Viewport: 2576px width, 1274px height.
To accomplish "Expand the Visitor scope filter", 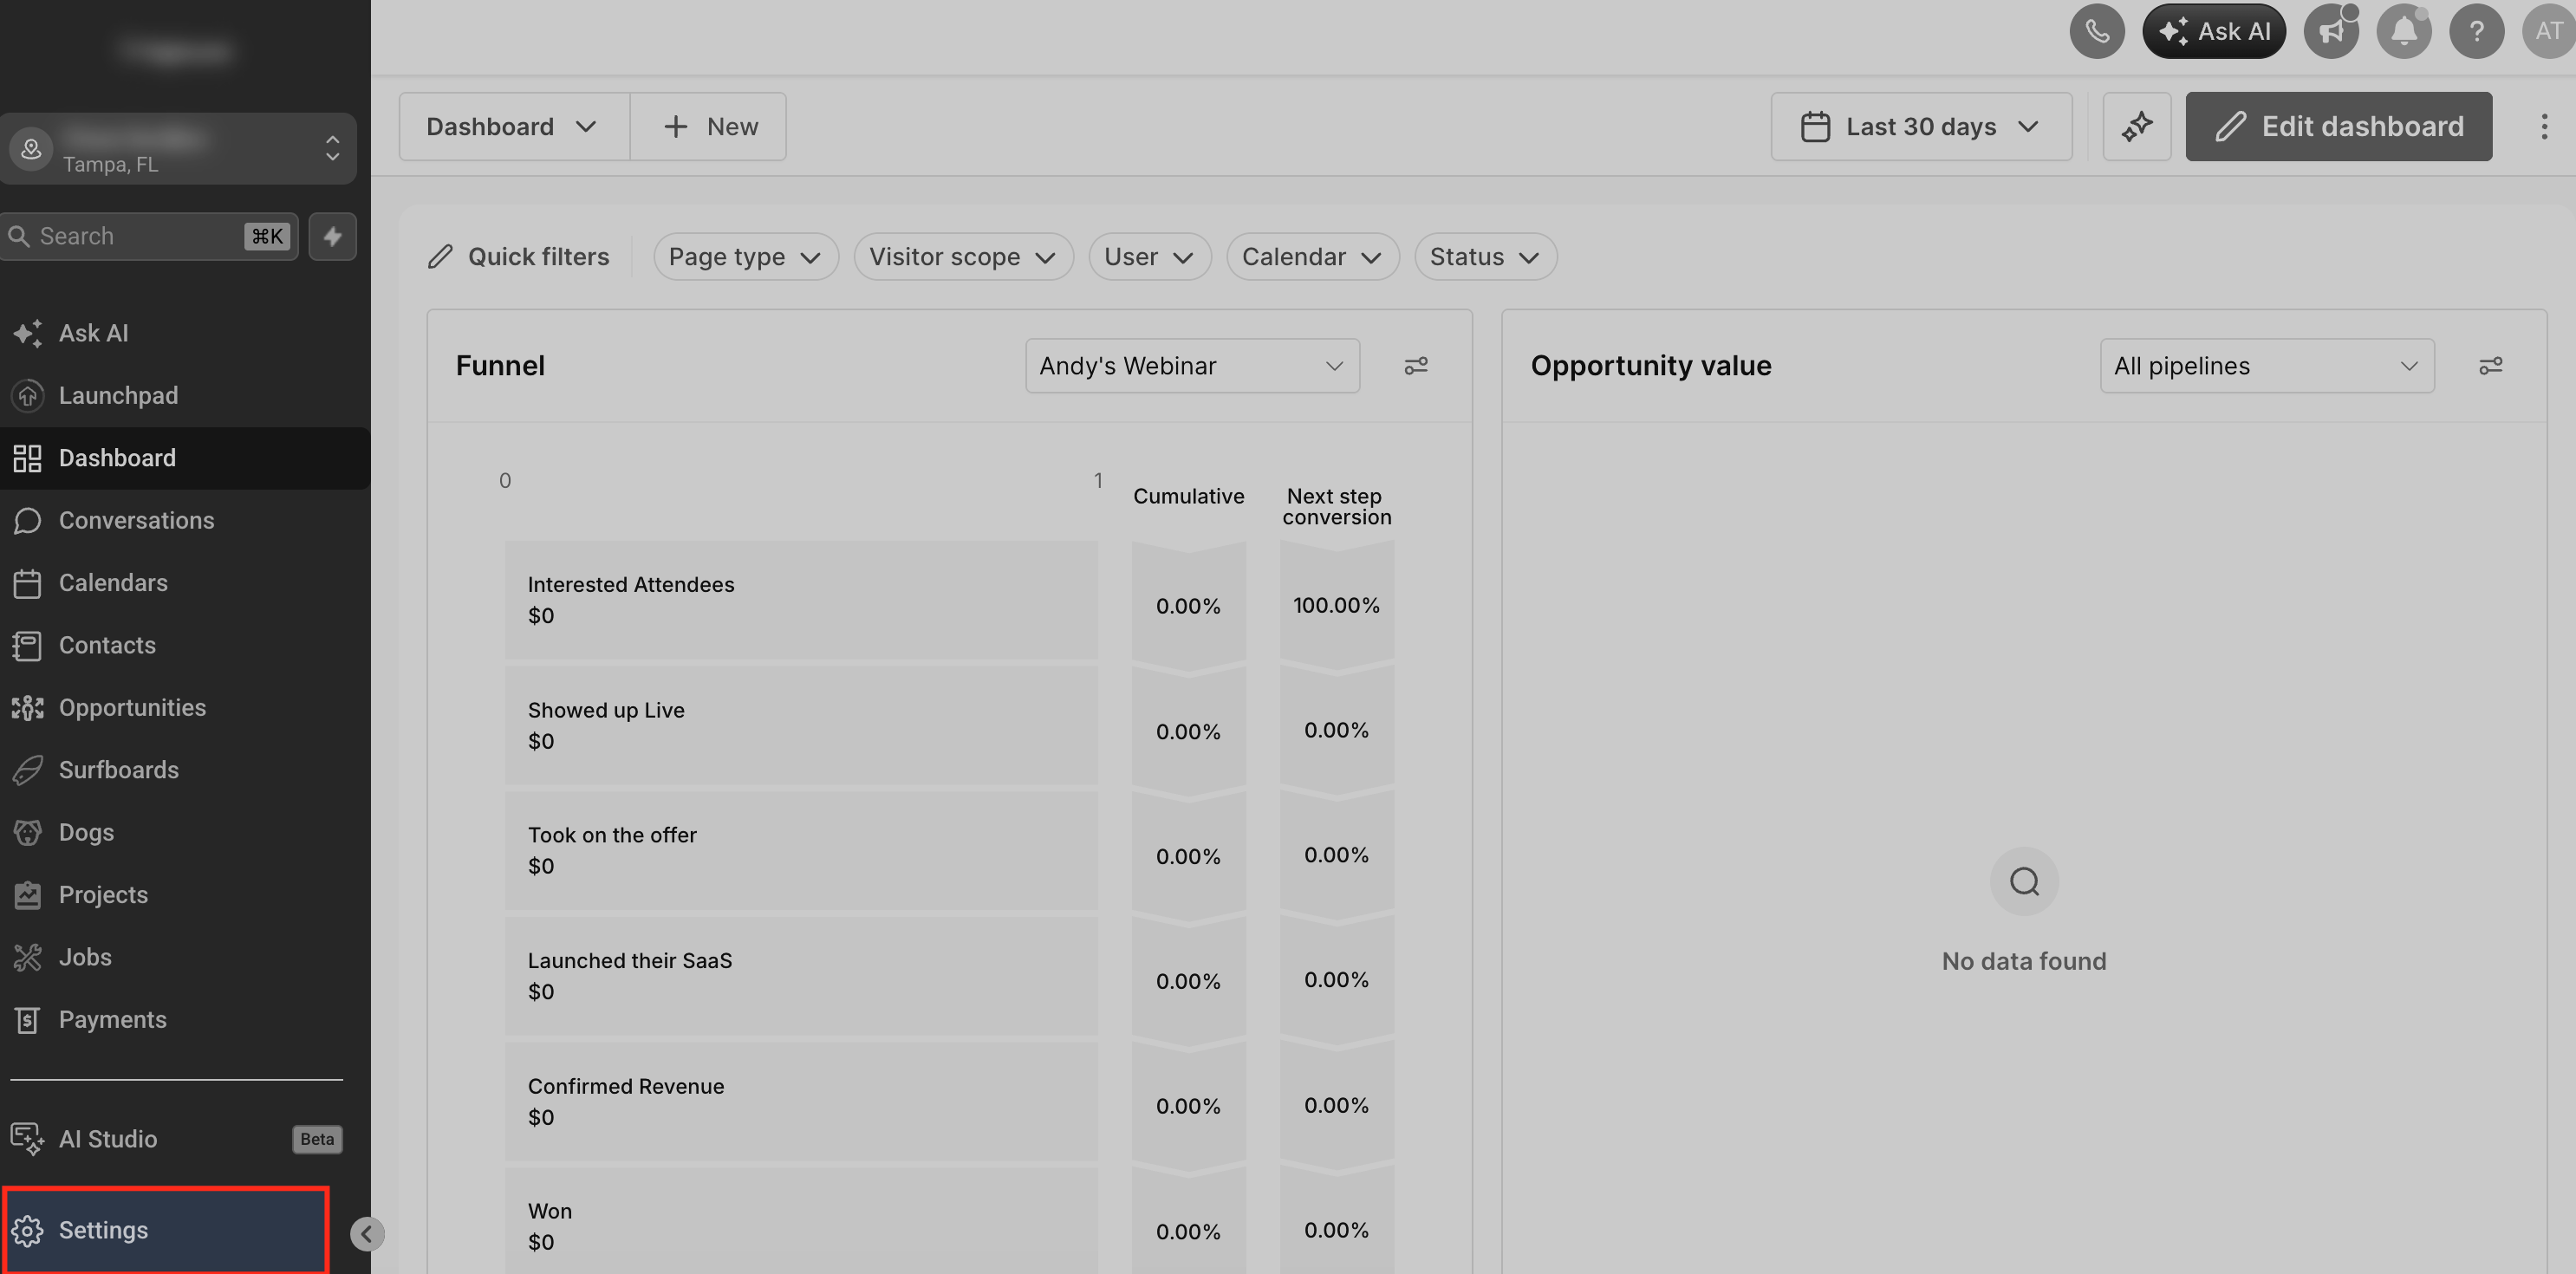I will point(963,257).
